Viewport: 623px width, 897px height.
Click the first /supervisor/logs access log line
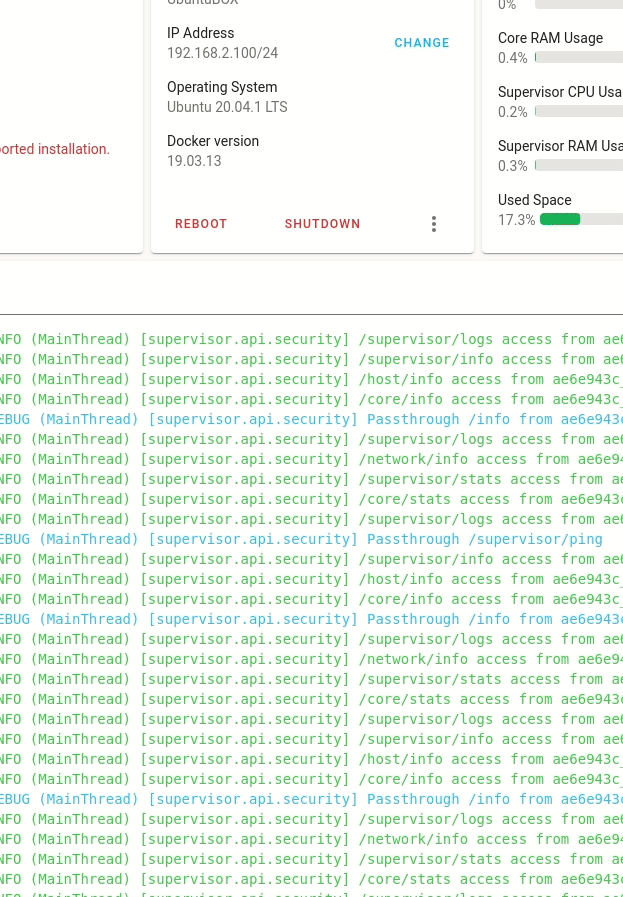(311, 339)
